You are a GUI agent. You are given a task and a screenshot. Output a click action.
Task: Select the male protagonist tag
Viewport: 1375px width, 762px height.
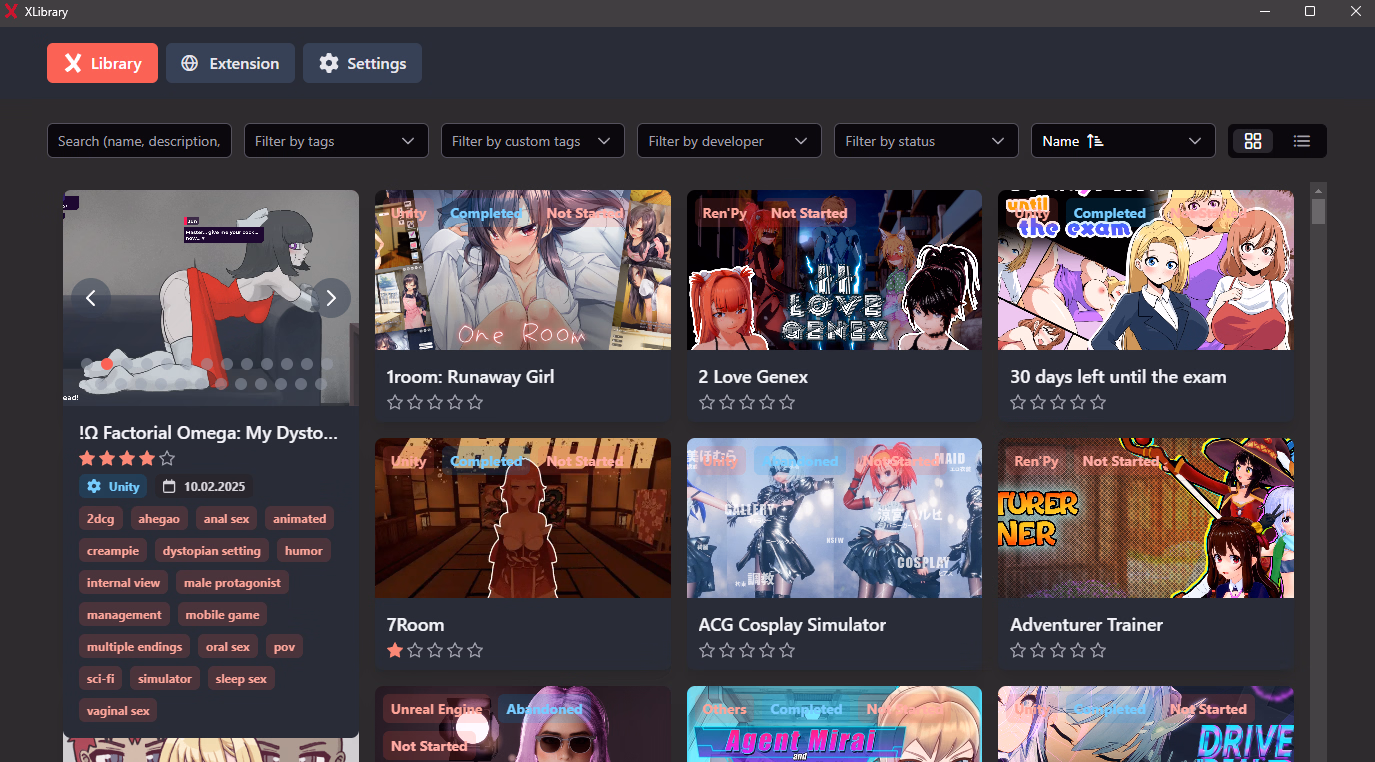coord(233,583)
